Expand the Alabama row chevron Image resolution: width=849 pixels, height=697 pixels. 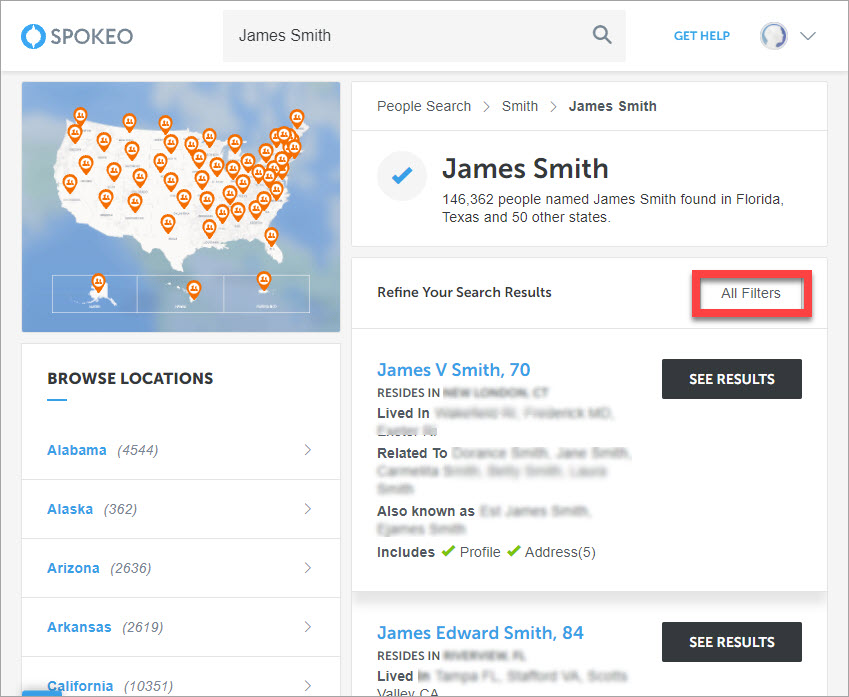(308, 450)
